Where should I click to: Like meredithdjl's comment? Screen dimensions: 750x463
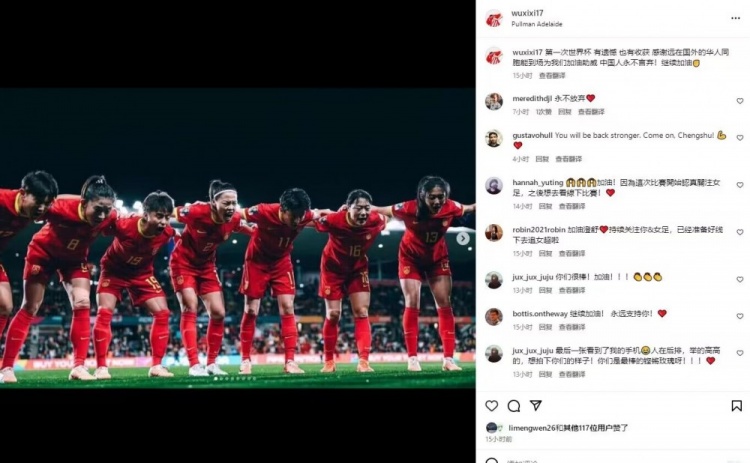point(740,101)
